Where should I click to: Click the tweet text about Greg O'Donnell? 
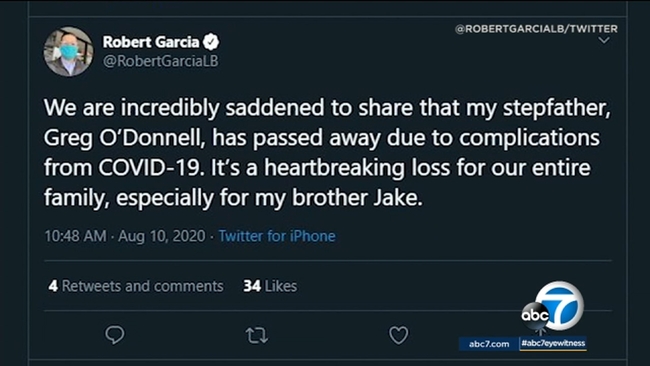pyautogui.click(x=327, y=153)
